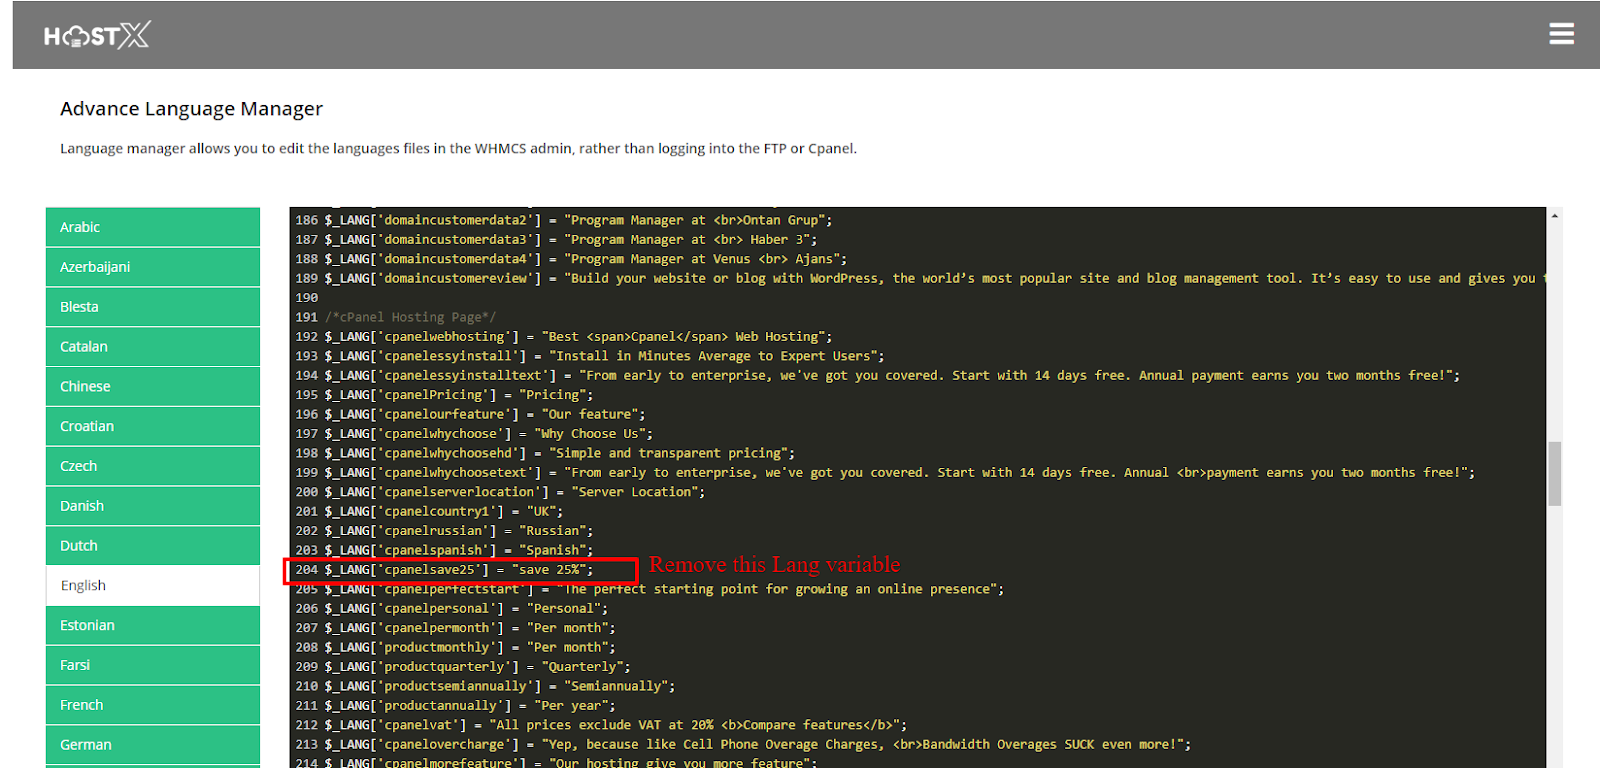1600x768 pixels.
Task: Open the hamburger menu icon
Action: 1561,34
